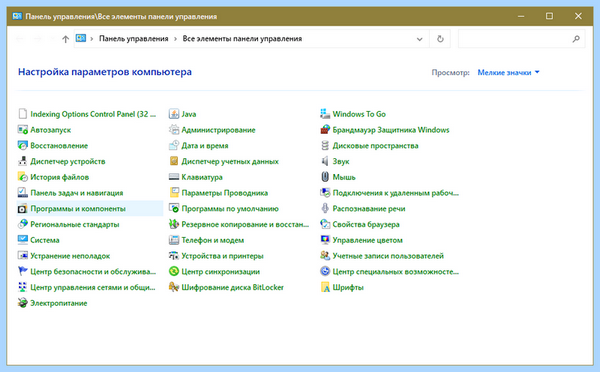Click the Учетные записи пользователей icon
600x372 pixels.
[325, 256]
